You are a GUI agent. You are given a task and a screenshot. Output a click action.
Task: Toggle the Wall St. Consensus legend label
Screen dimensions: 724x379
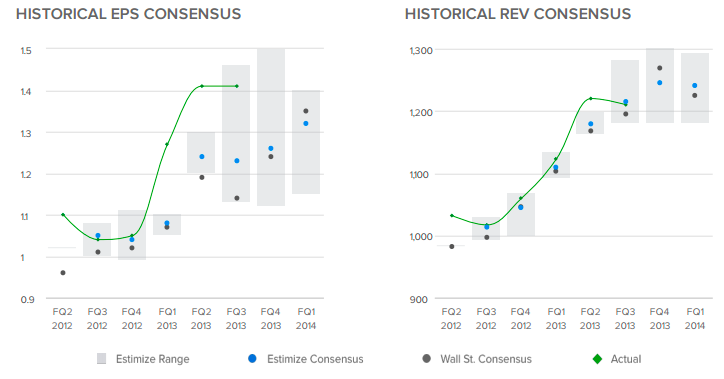coord(486,359)
